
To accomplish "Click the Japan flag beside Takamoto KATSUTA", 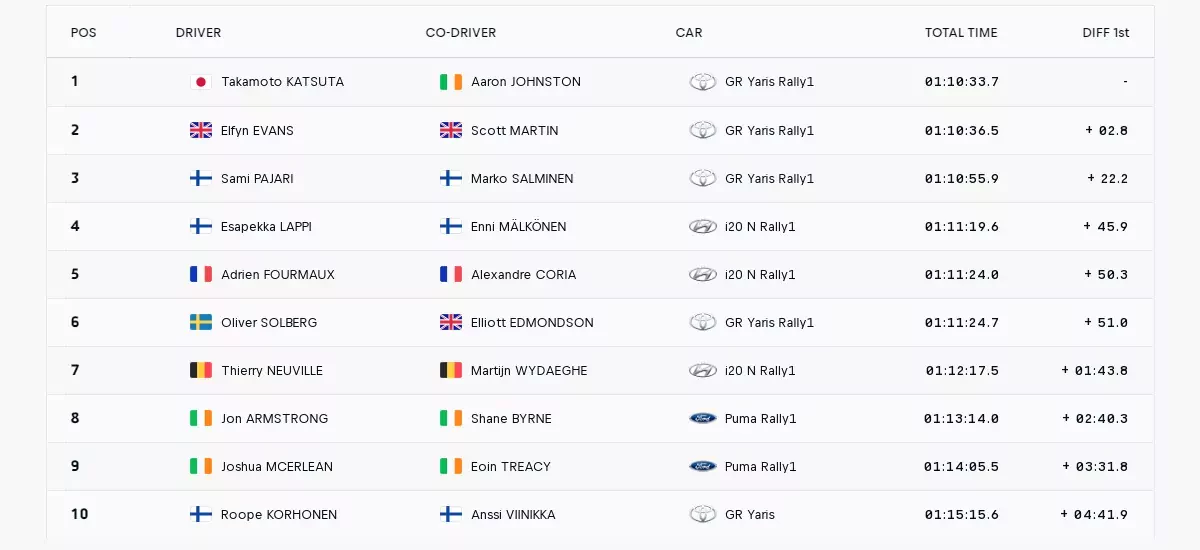I will [x=201, y=82].
